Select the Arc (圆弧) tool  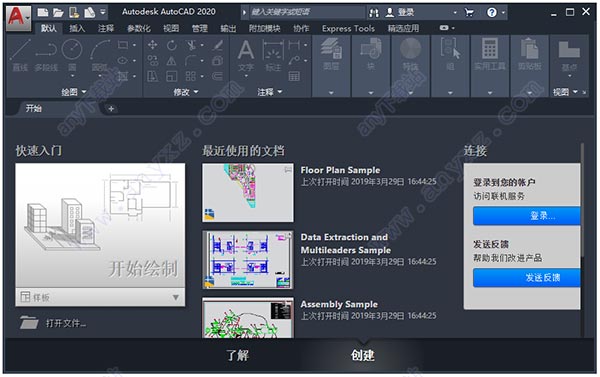pos(100,55)
